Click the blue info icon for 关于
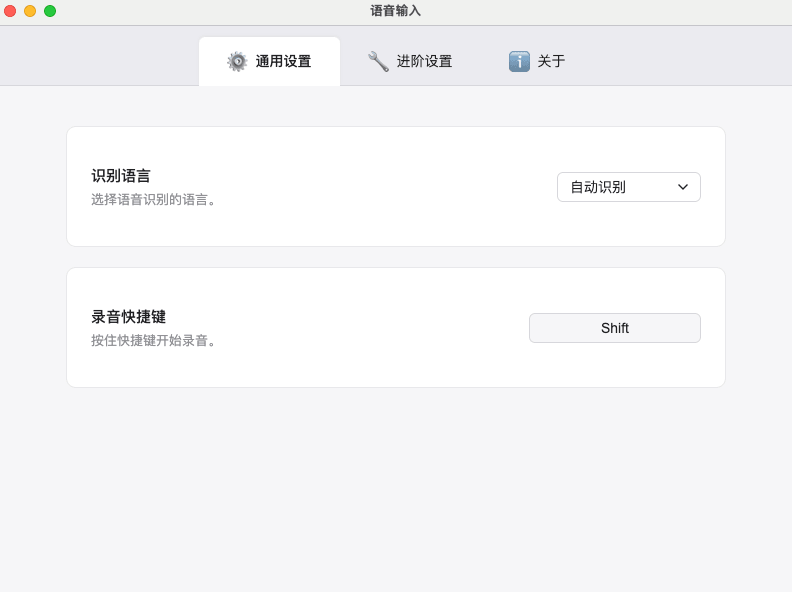The image size is (792, 592). click(x=519, y=61)
